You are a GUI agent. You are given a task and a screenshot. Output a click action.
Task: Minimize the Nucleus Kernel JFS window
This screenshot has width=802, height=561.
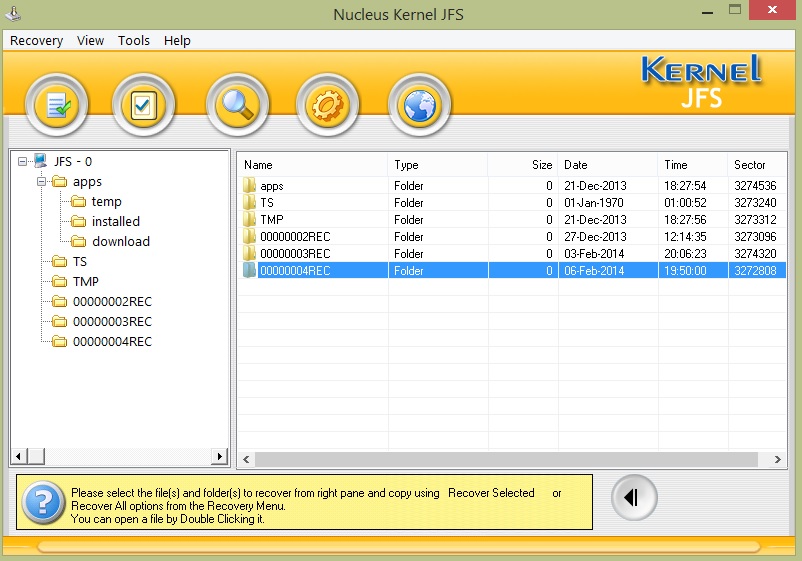pos(707,12)
